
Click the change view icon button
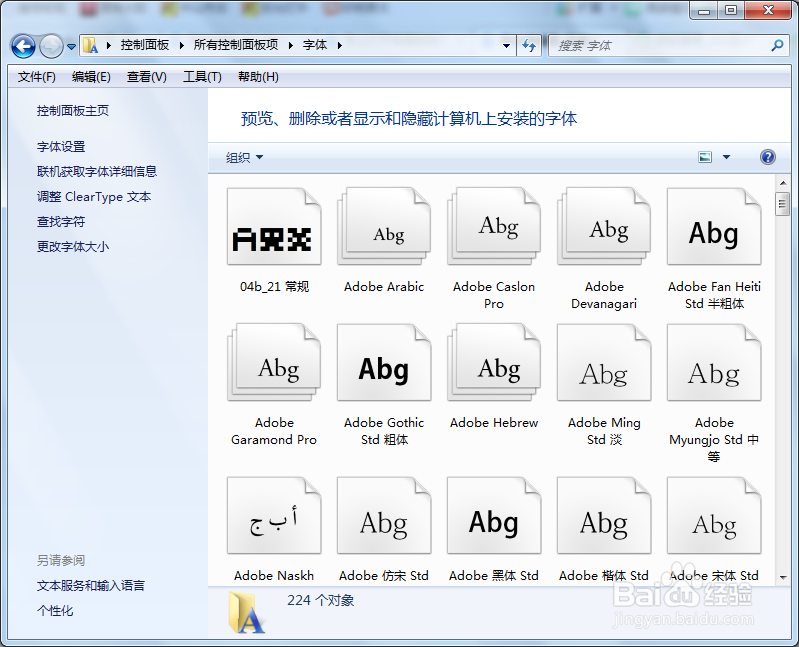point(705,157)
